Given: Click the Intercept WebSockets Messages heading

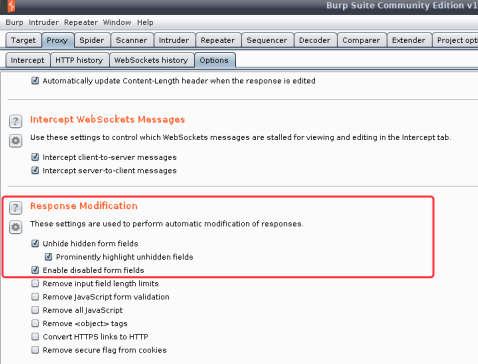Looking at the screenshot, I should pyautogui.click(x=107, y=119).
